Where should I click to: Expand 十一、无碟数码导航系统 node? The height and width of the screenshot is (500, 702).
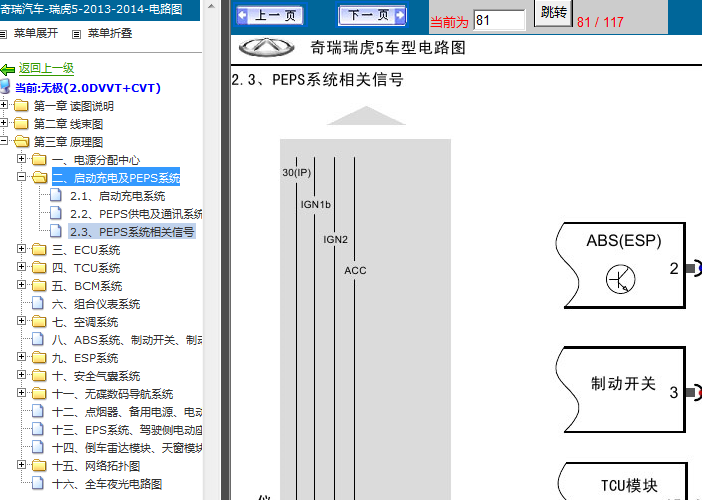[21, 393]
